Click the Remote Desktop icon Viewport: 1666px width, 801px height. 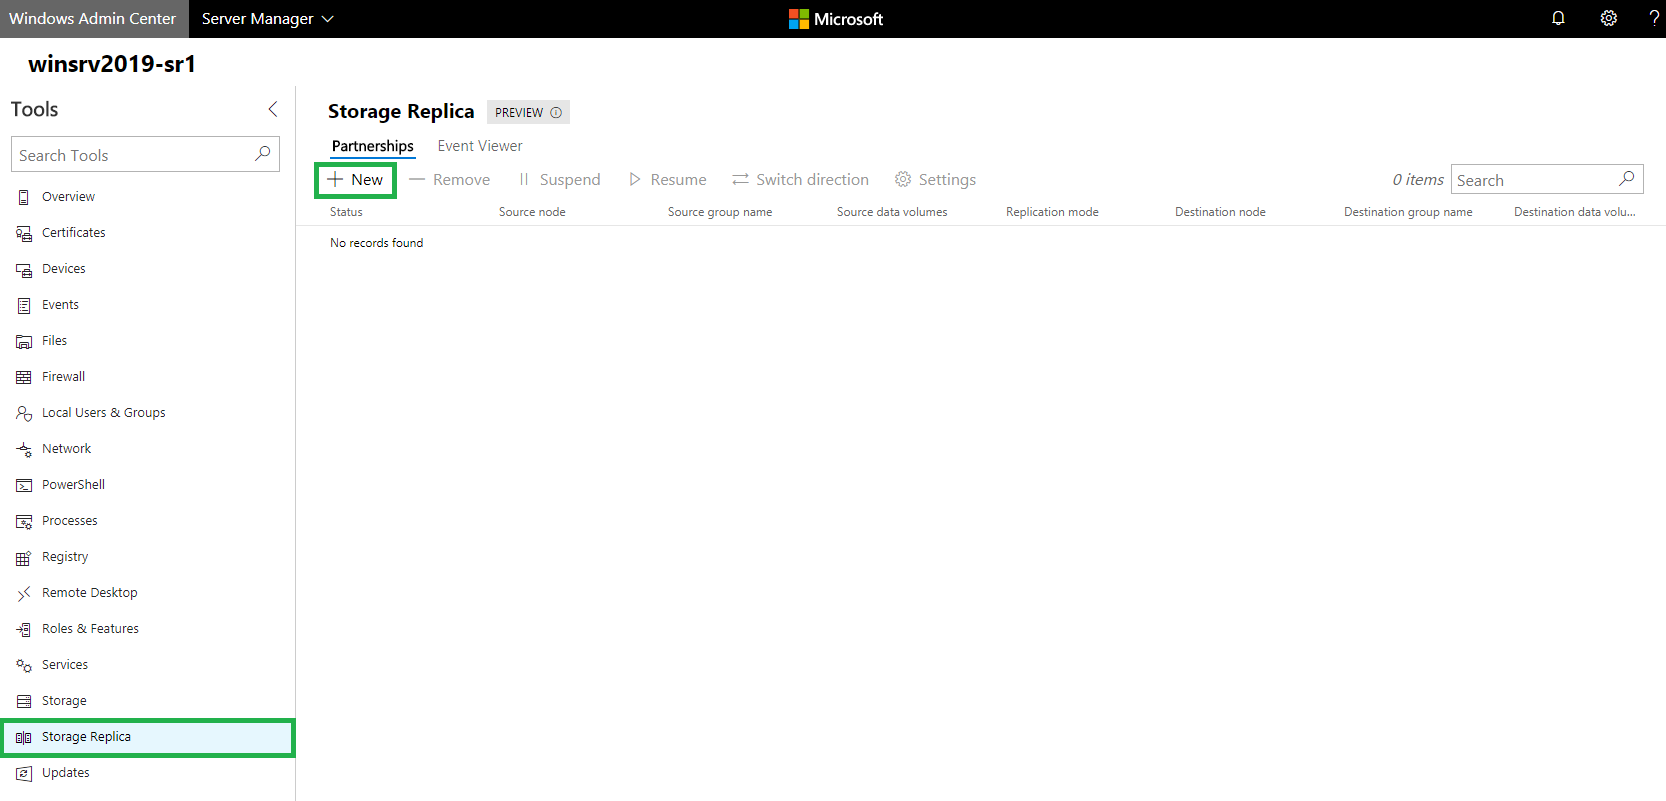pos(24,593)
